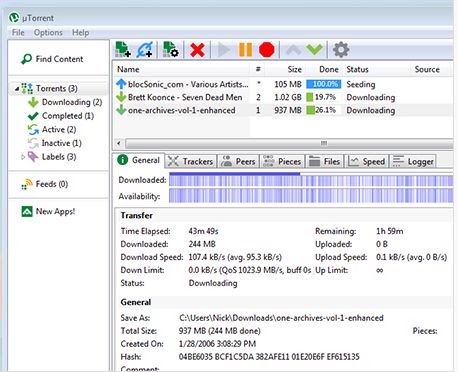Click the gray arrows icon beside Inactive (1)

point(33,143)
